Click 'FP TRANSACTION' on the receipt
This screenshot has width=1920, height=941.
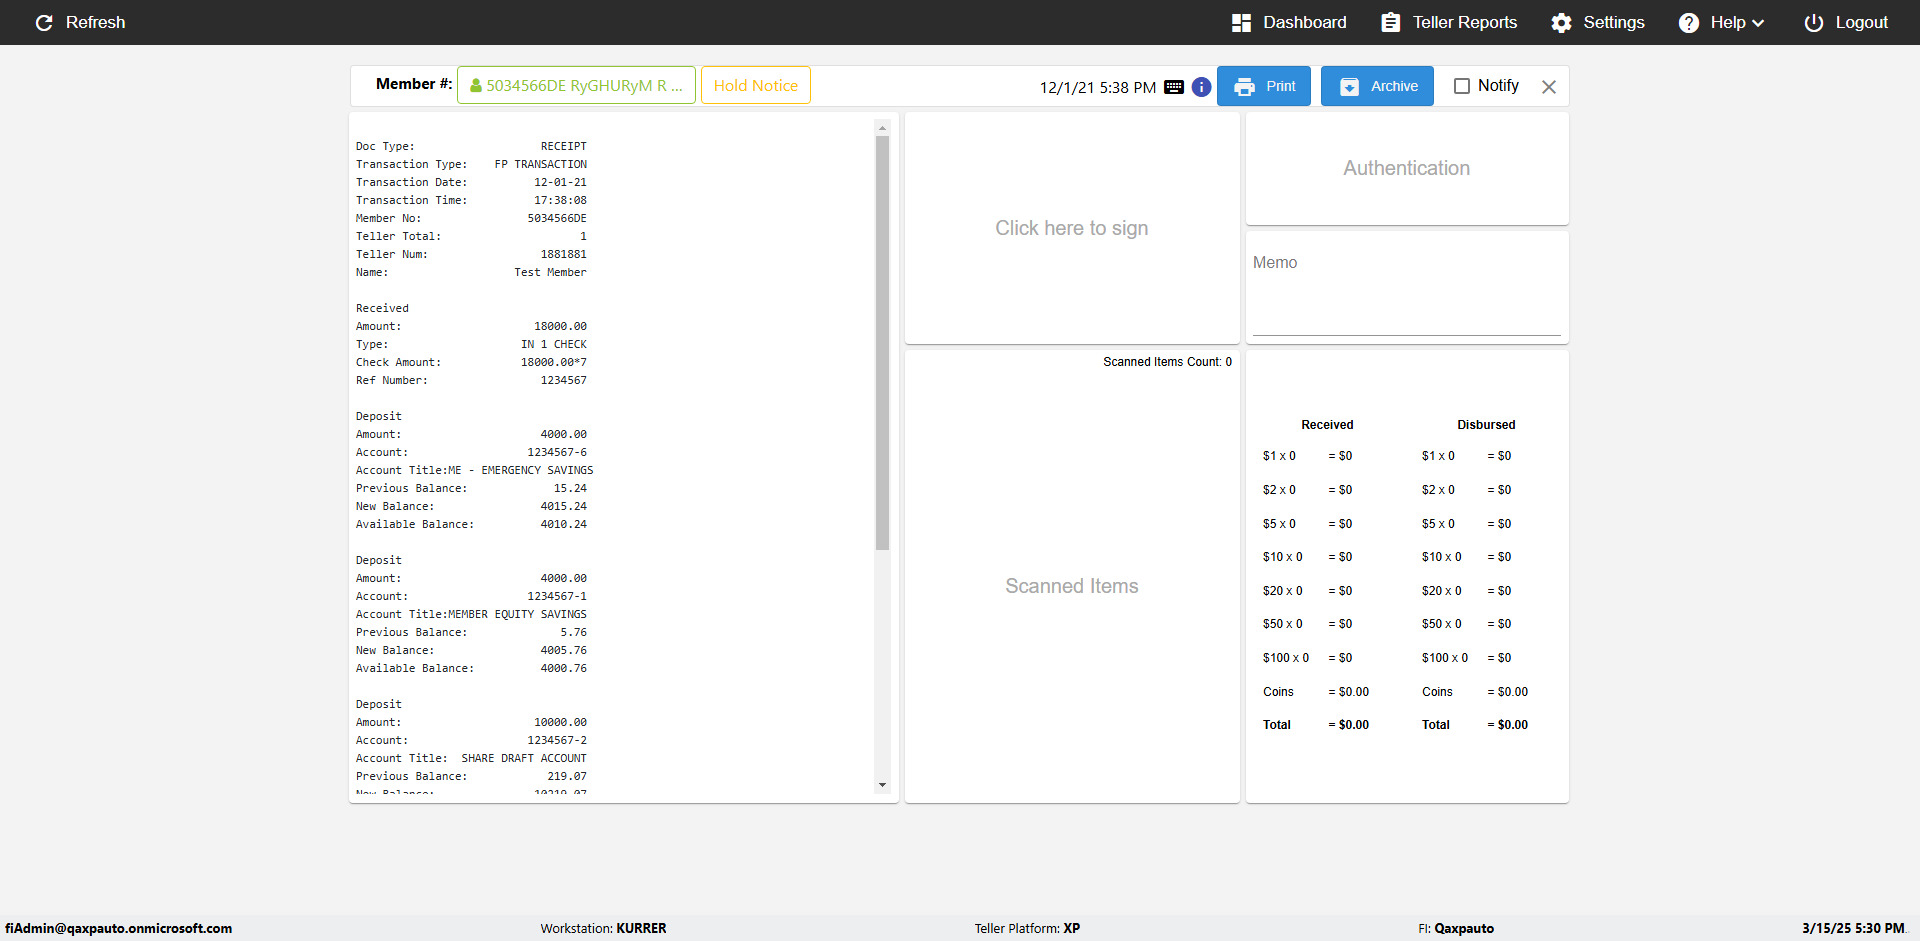pyautogui.click(x=541, y=164)
